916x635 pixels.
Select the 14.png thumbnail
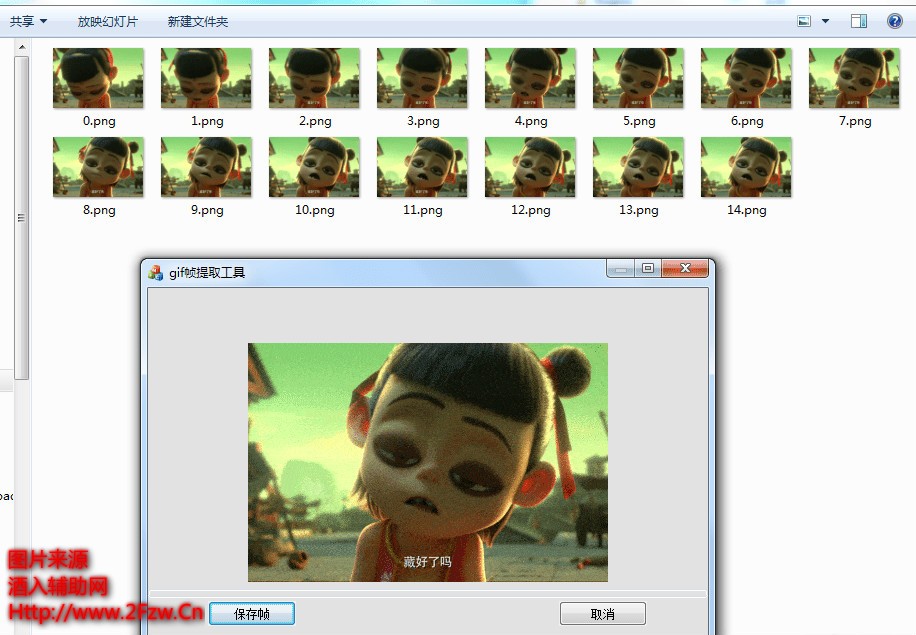(747, 167)
